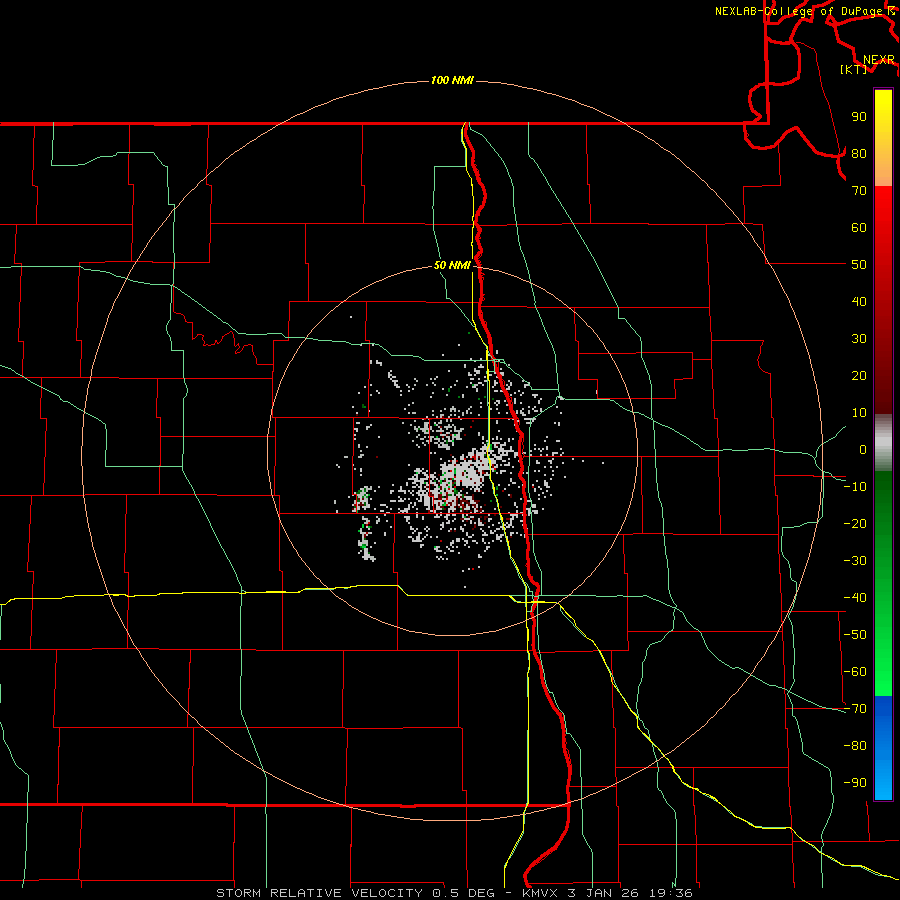
Task: Click the 10 value on the velocity scale
Action: click(x=859, y=413)
